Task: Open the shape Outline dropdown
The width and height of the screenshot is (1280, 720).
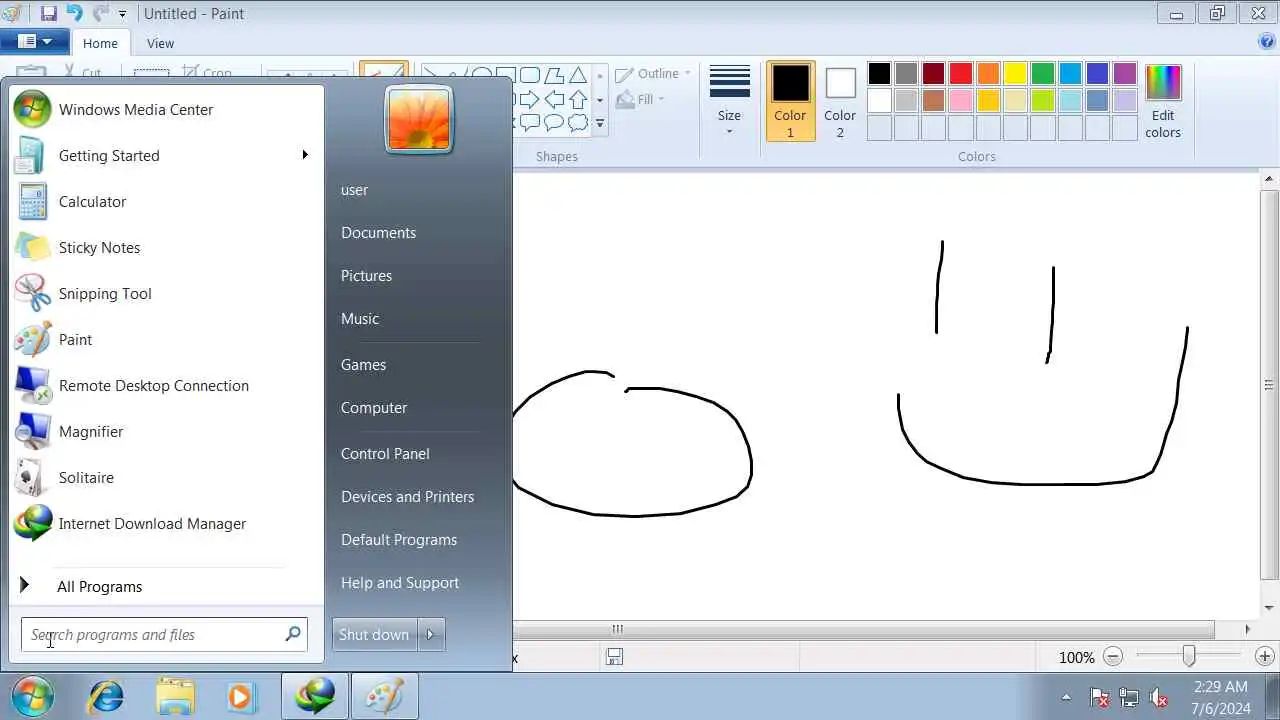Action: click(x=653, y=74)
